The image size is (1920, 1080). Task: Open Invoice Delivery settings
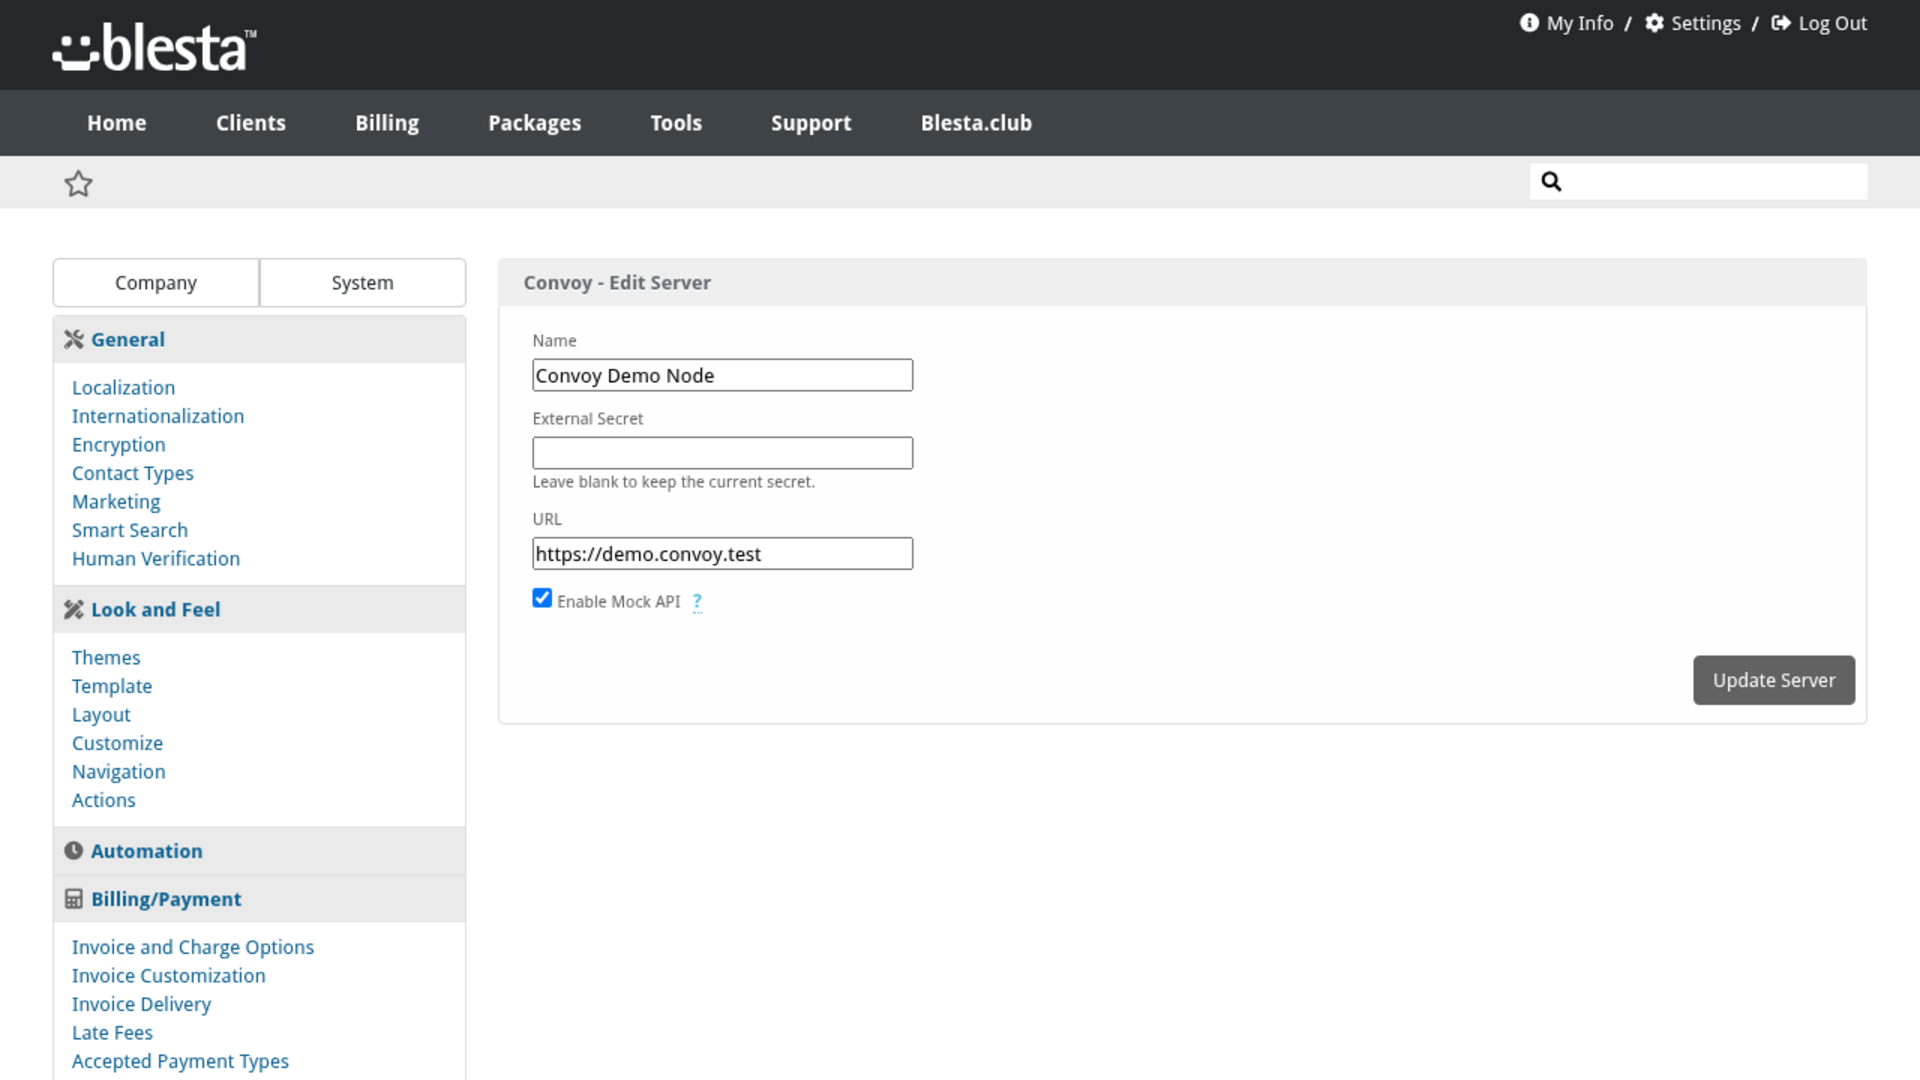point(141,1004)
